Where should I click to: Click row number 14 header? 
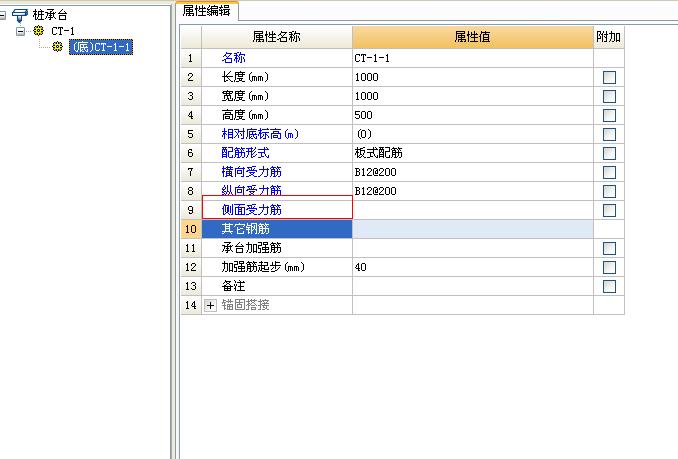point(191,305)
